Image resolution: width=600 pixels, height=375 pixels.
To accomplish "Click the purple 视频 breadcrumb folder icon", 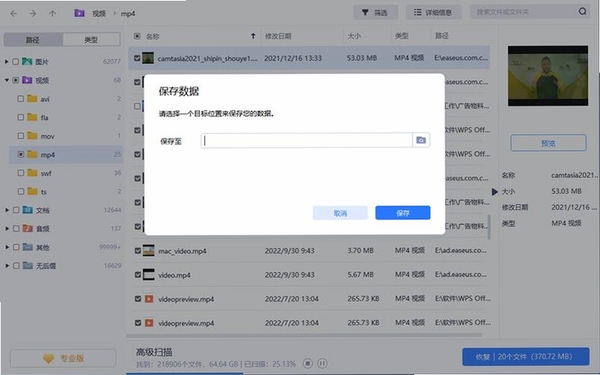I will point(79,13).
